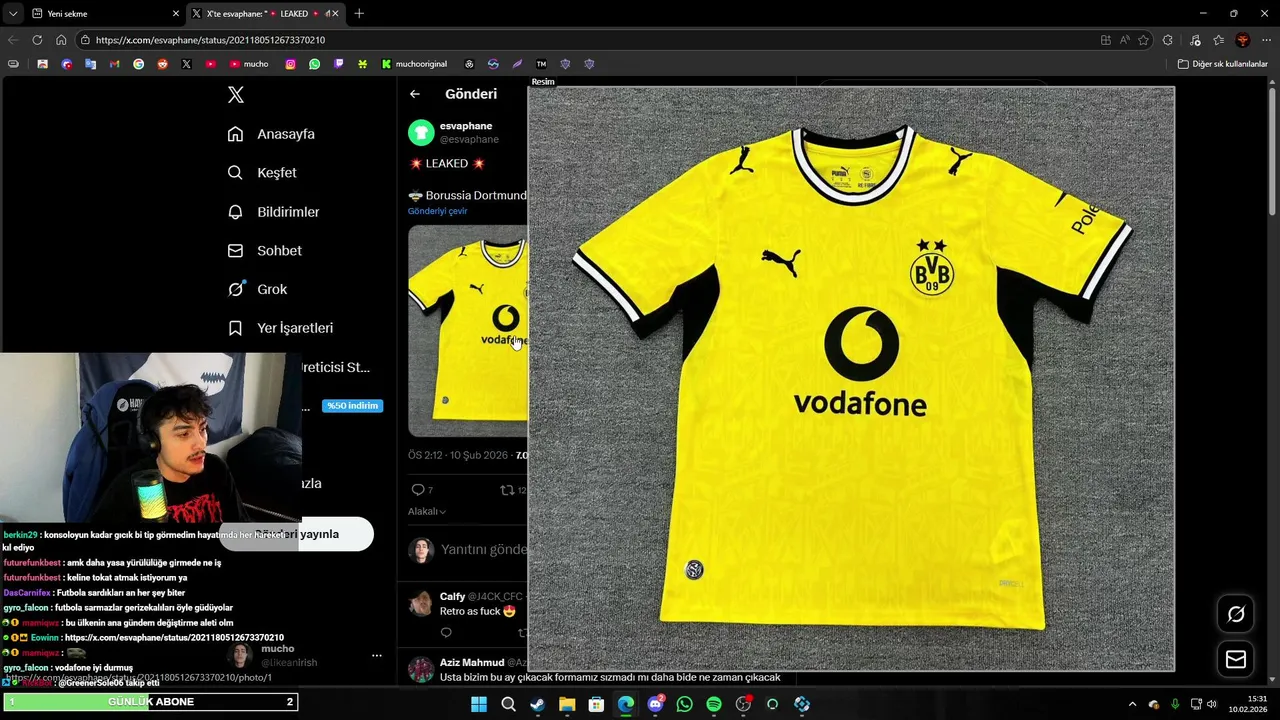Open the Windows Start menu
Viewport: 1280px width, 720px height.
click(x=479, y=704)
